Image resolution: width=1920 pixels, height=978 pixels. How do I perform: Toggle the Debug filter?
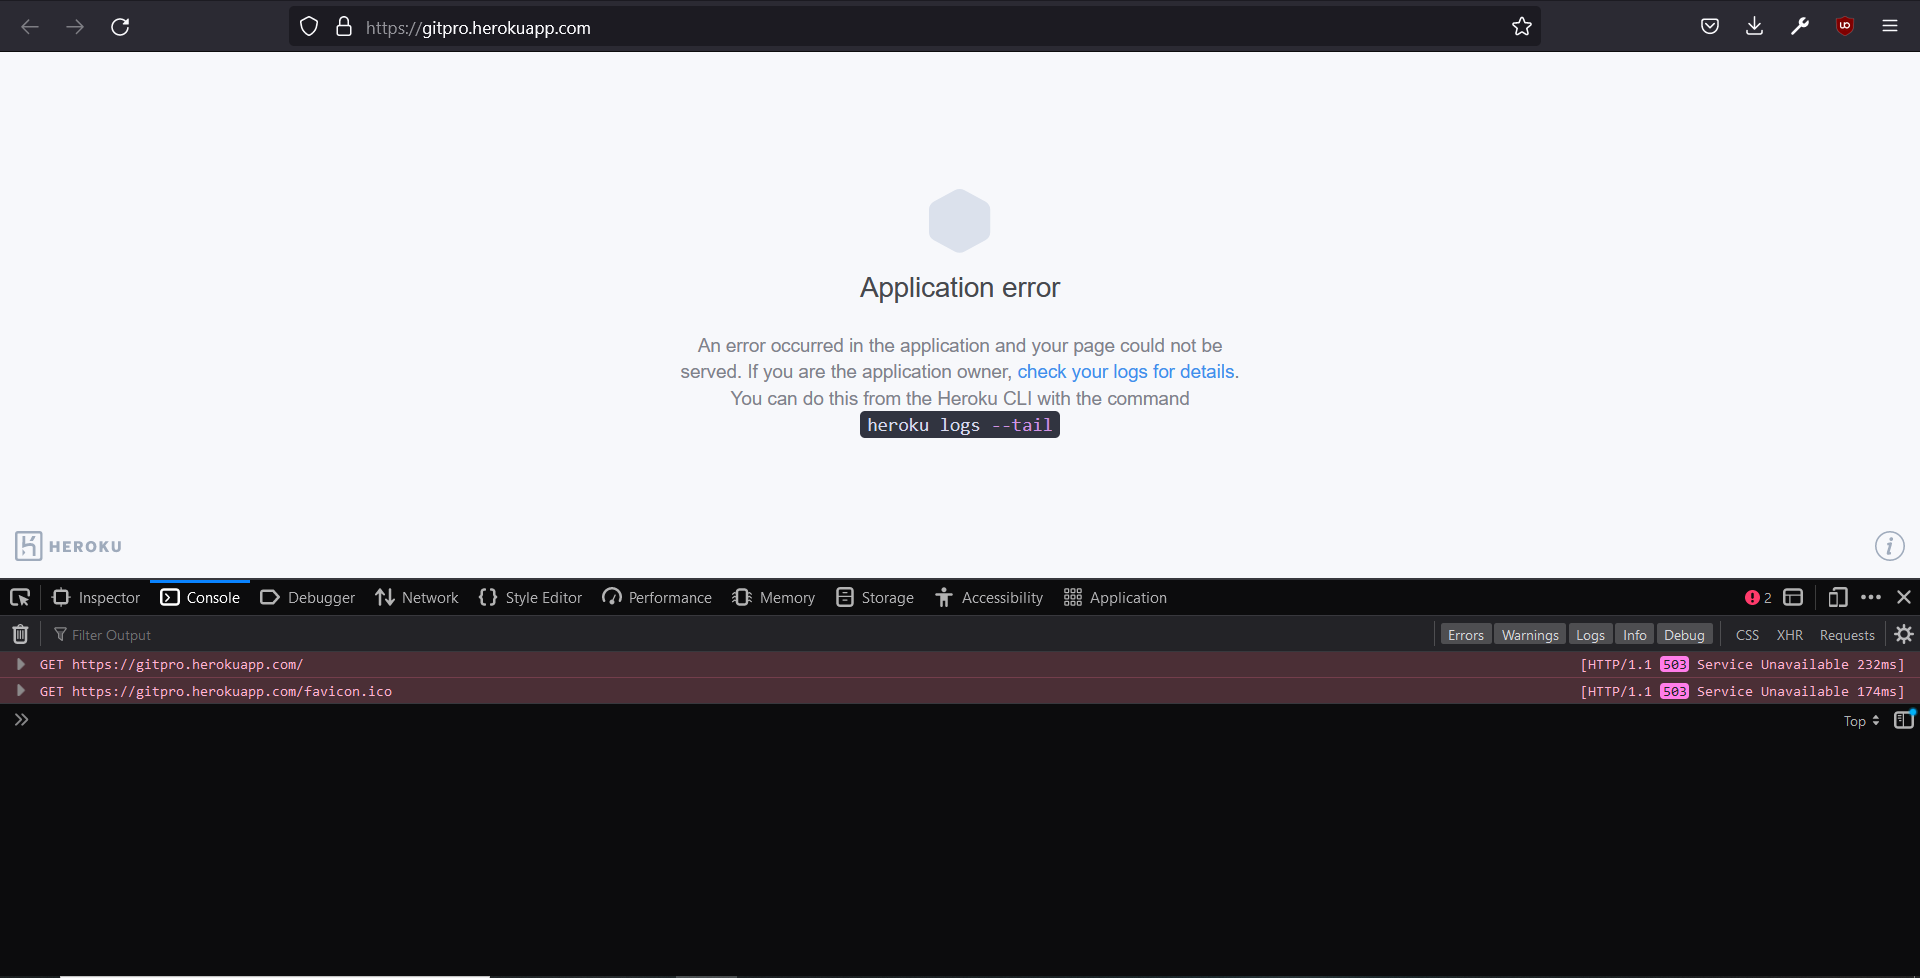coord(1684,634)
